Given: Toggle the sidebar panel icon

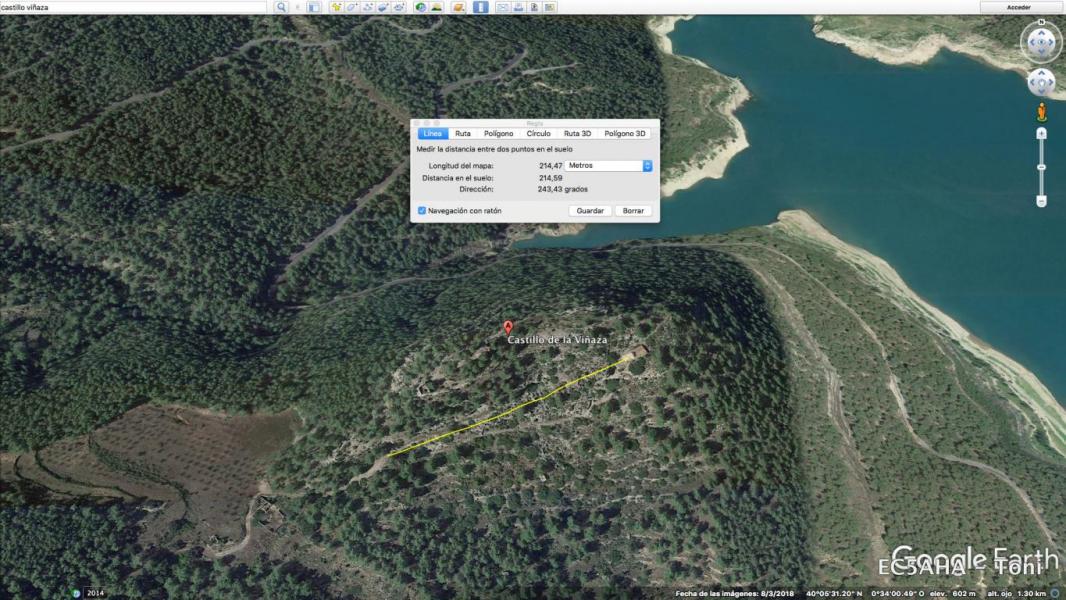Looking at the screenshot, I should tap(314, 7).
